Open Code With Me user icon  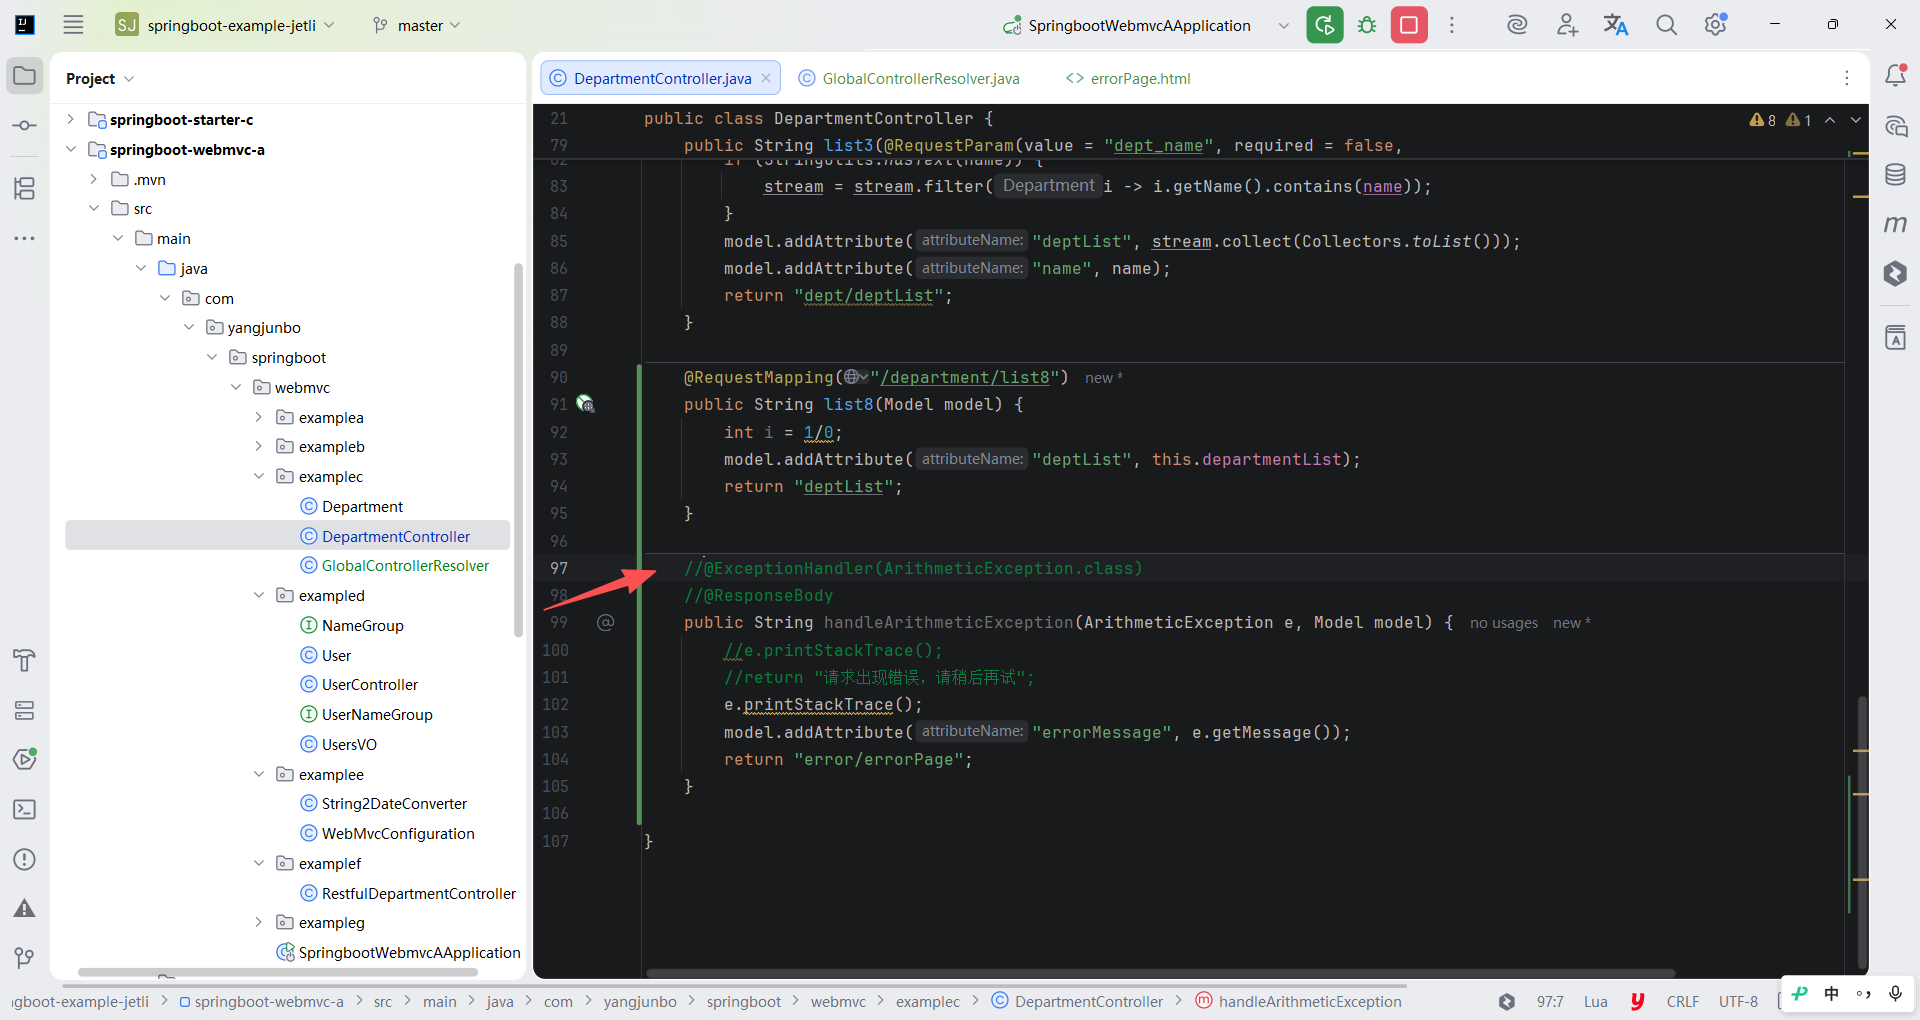[x=1567, y=25]
